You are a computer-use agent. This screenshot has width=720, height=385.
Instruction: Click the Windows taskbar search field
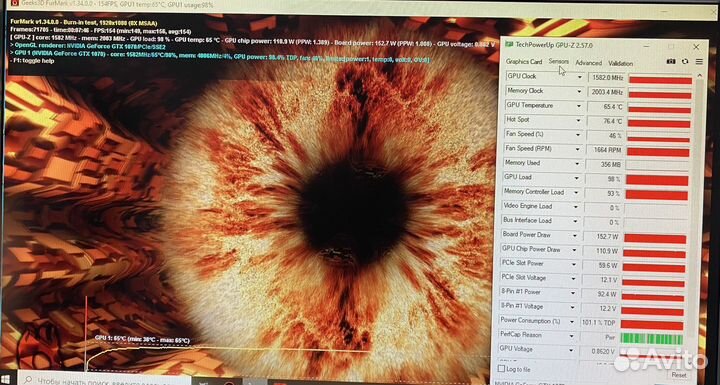(106, 380)
